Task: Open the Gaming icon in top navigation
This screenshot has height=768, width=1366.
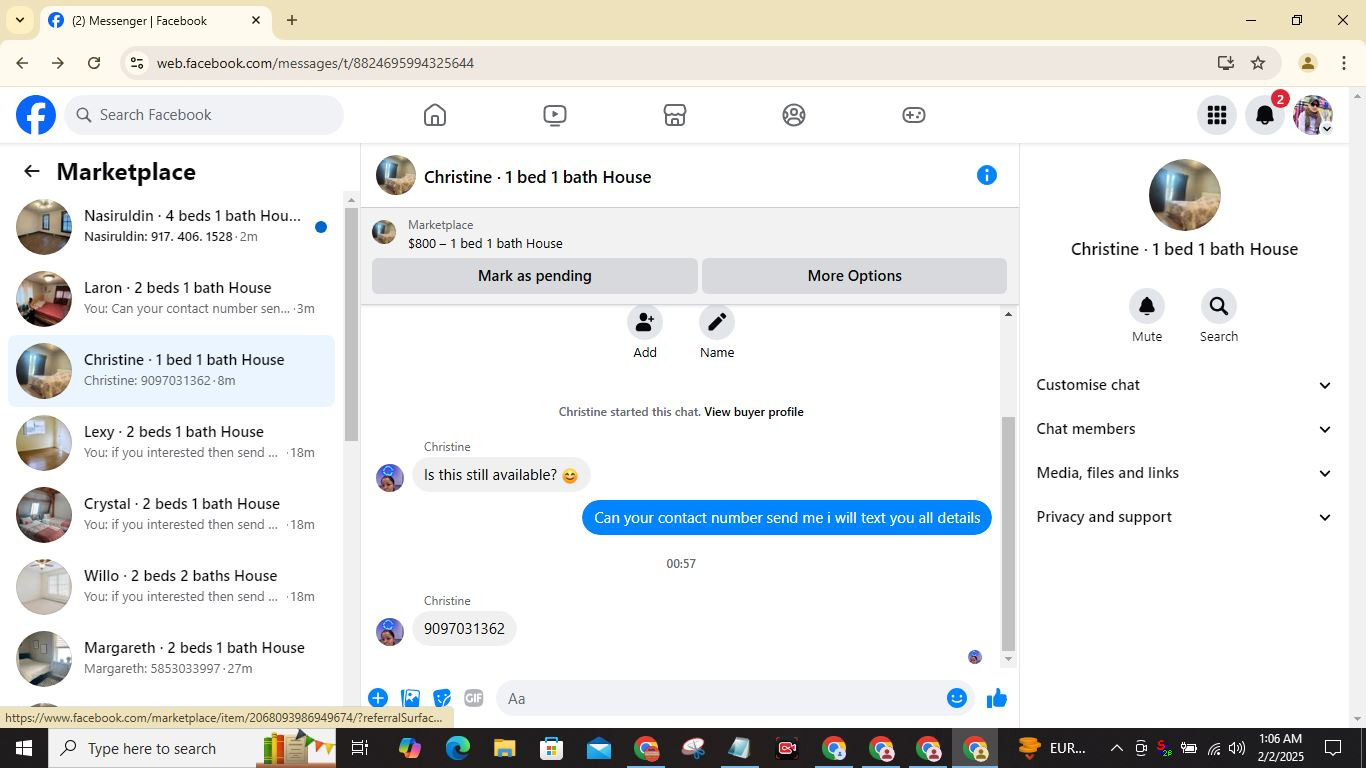Action: [x=914, y=115]
